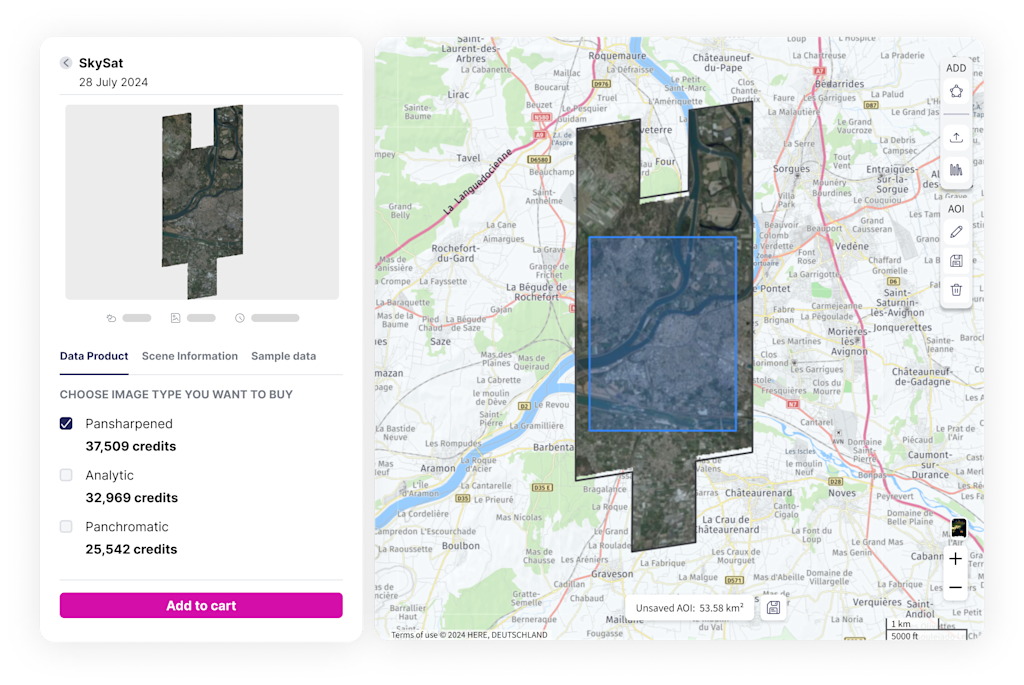
Task: Switch to the Sample data tab
Action: coord(283,356)
